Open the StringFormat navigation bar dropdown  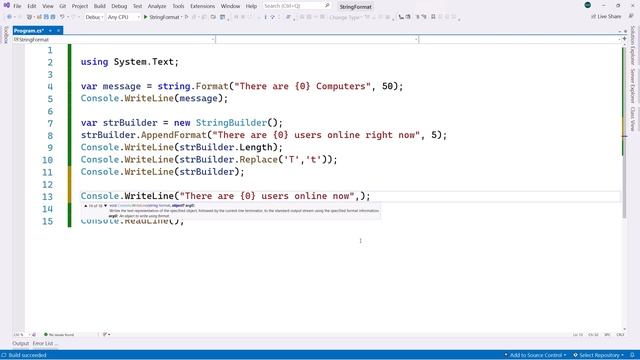[114, 40]
